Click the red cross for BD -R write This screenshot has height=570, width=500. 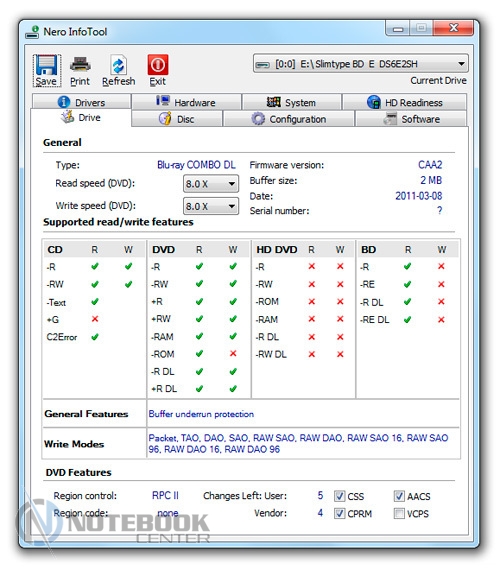tap(441, 266)
